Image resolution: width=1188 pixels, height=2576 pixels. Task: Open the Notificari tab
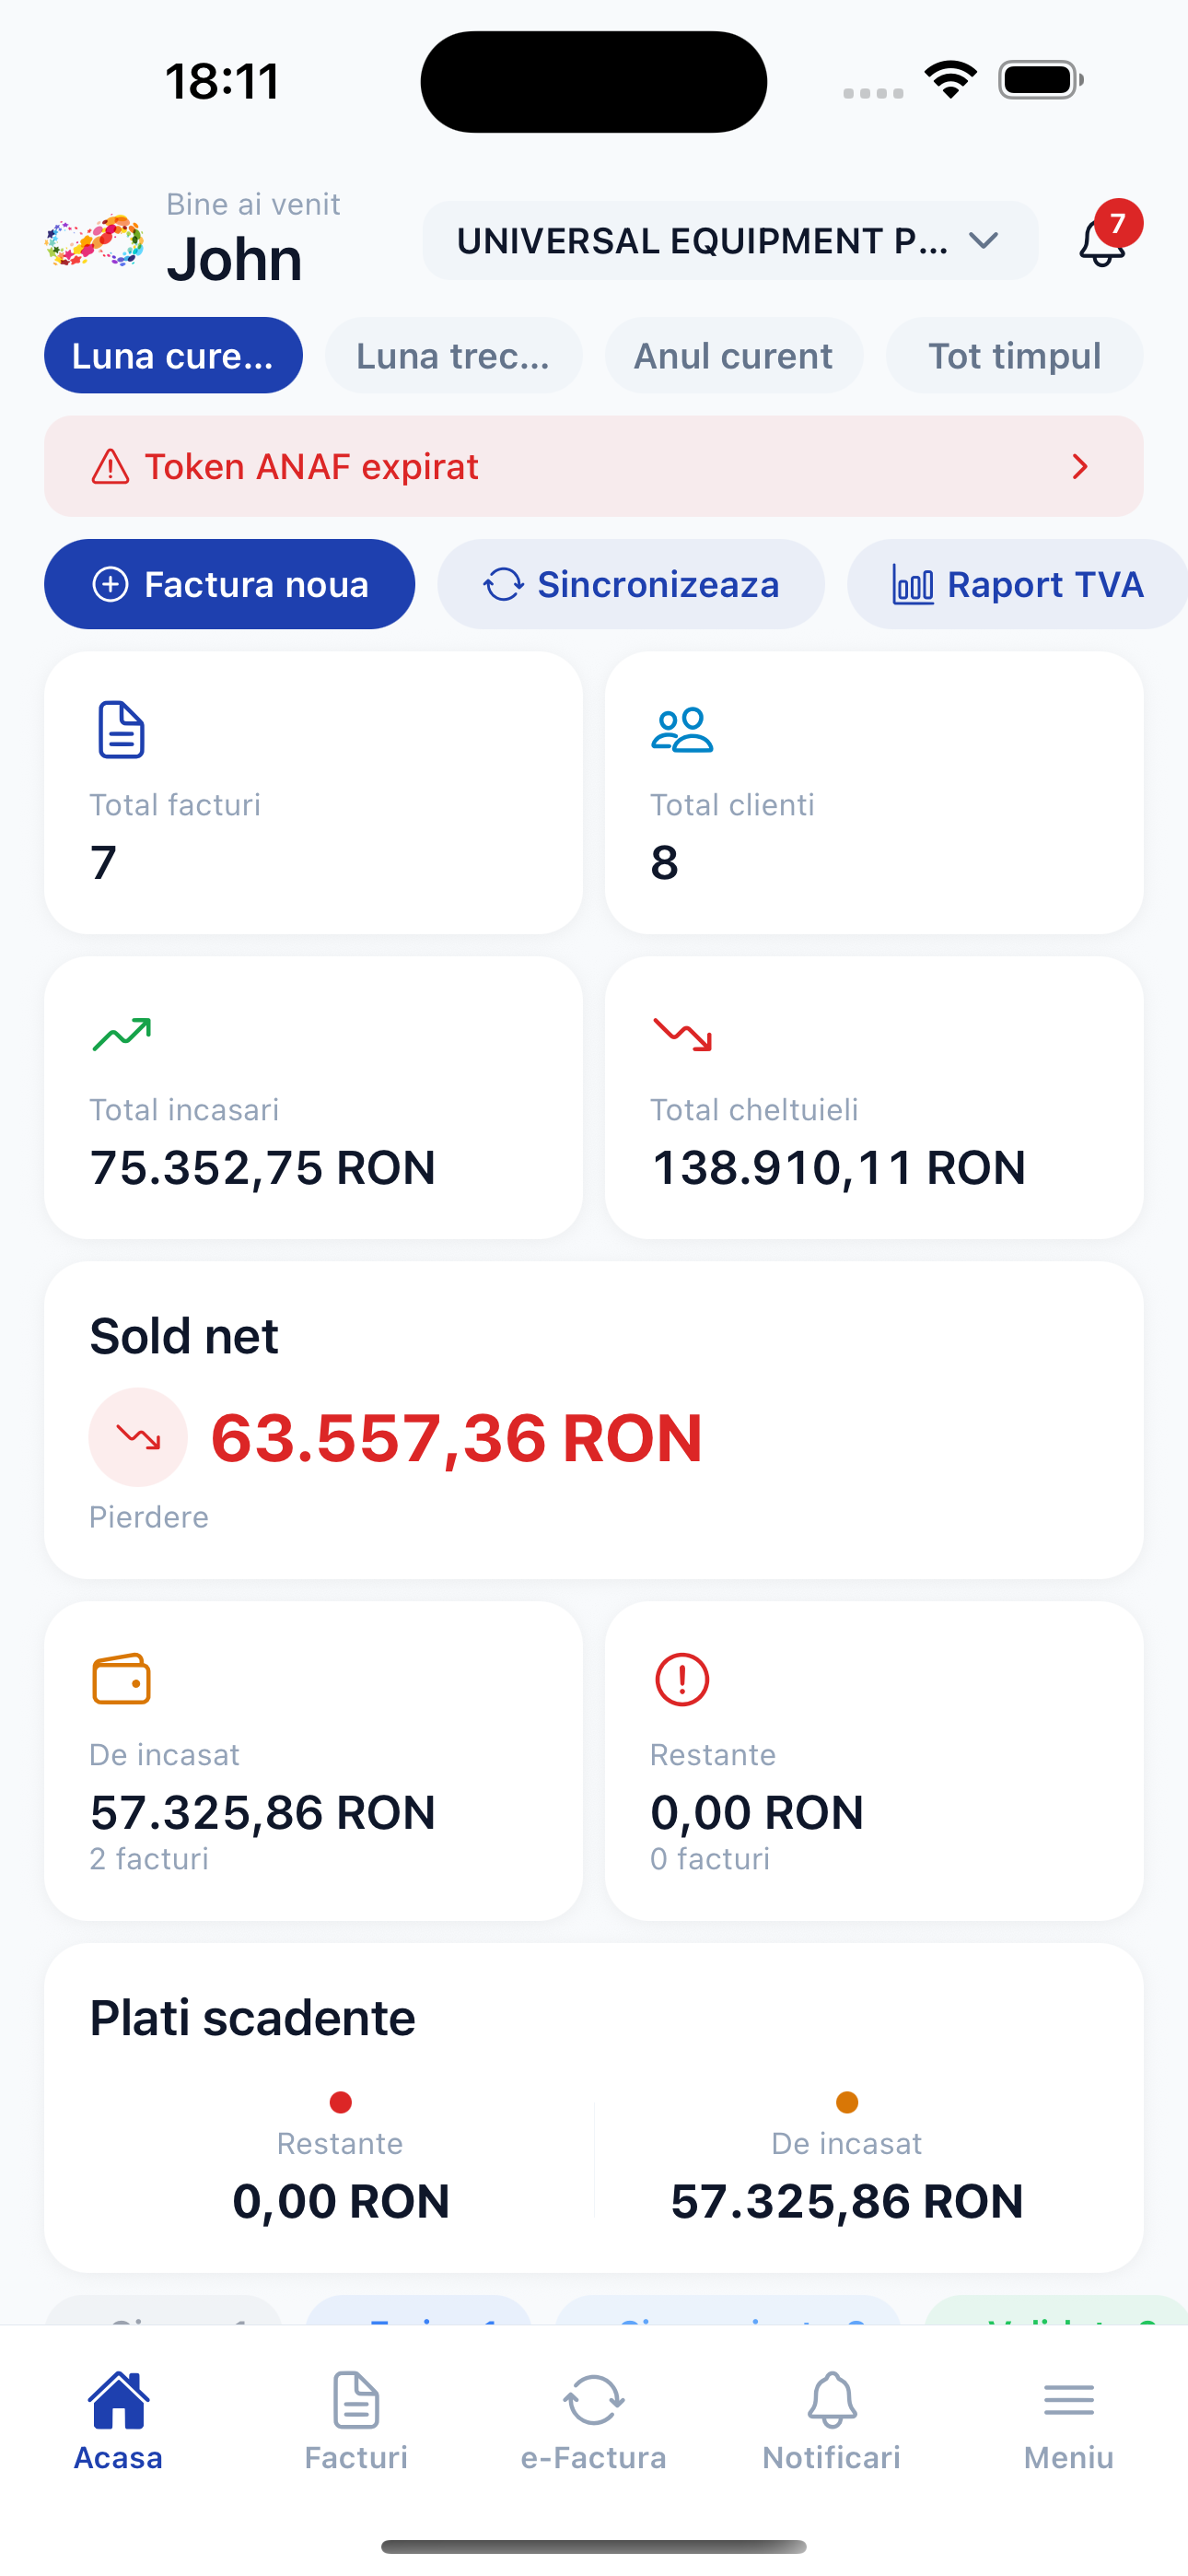(x=831, y=2421)
